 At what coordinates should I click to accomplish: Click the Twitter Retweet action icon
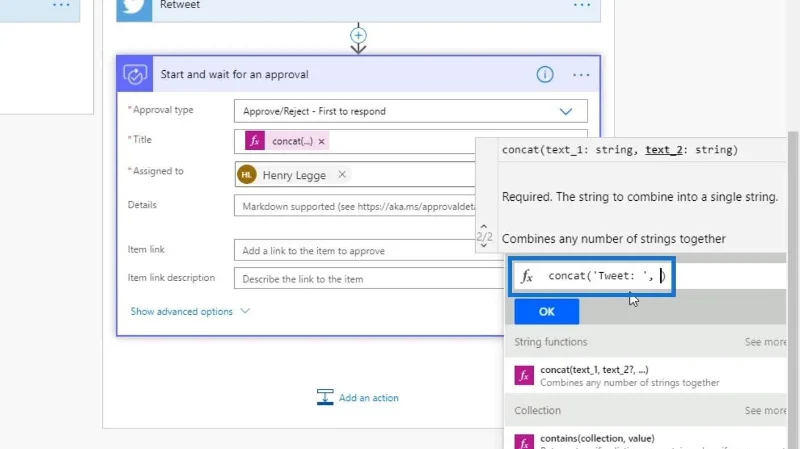tap(134, 8)
